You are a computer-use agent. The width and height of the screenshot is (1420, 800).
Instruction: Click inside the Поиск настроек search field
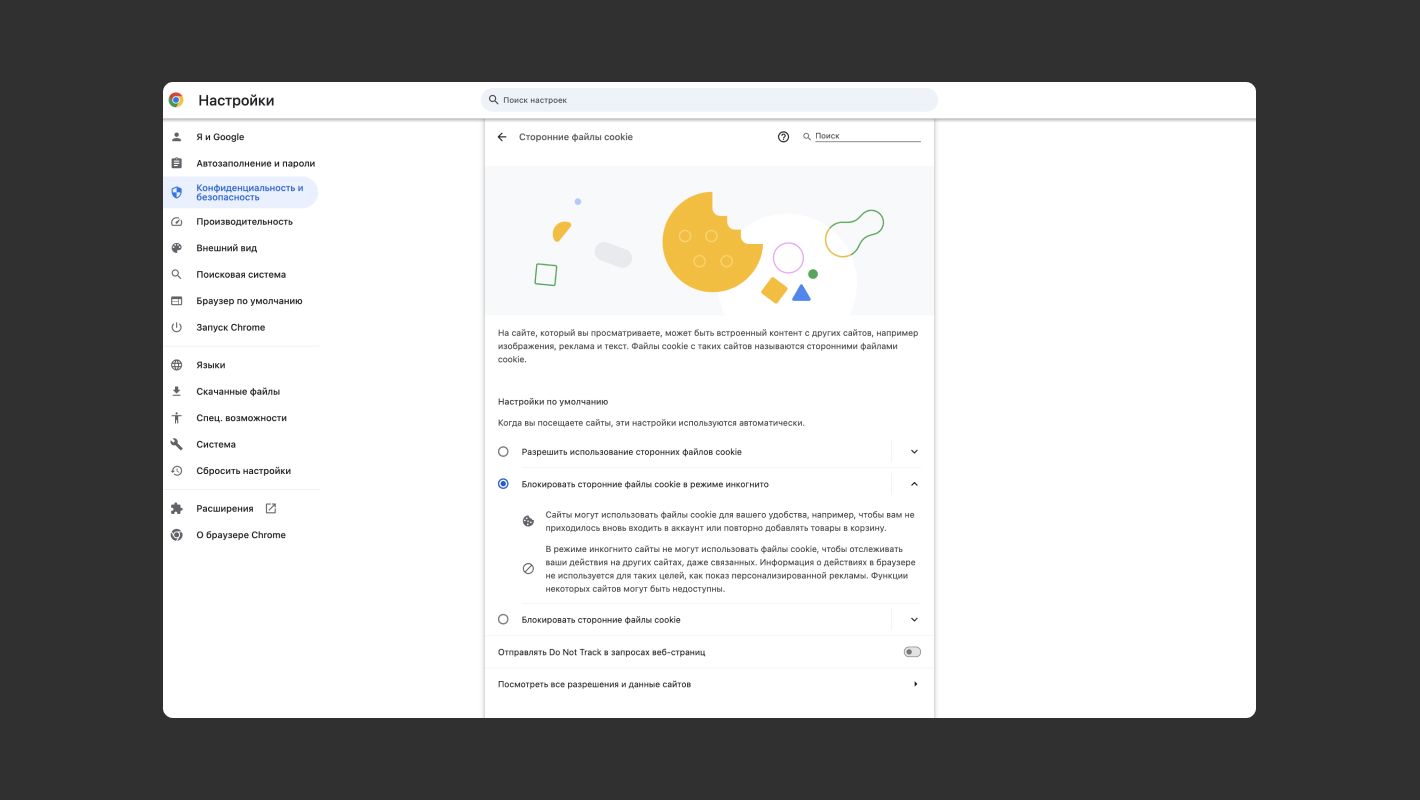(x=710, y=99)
